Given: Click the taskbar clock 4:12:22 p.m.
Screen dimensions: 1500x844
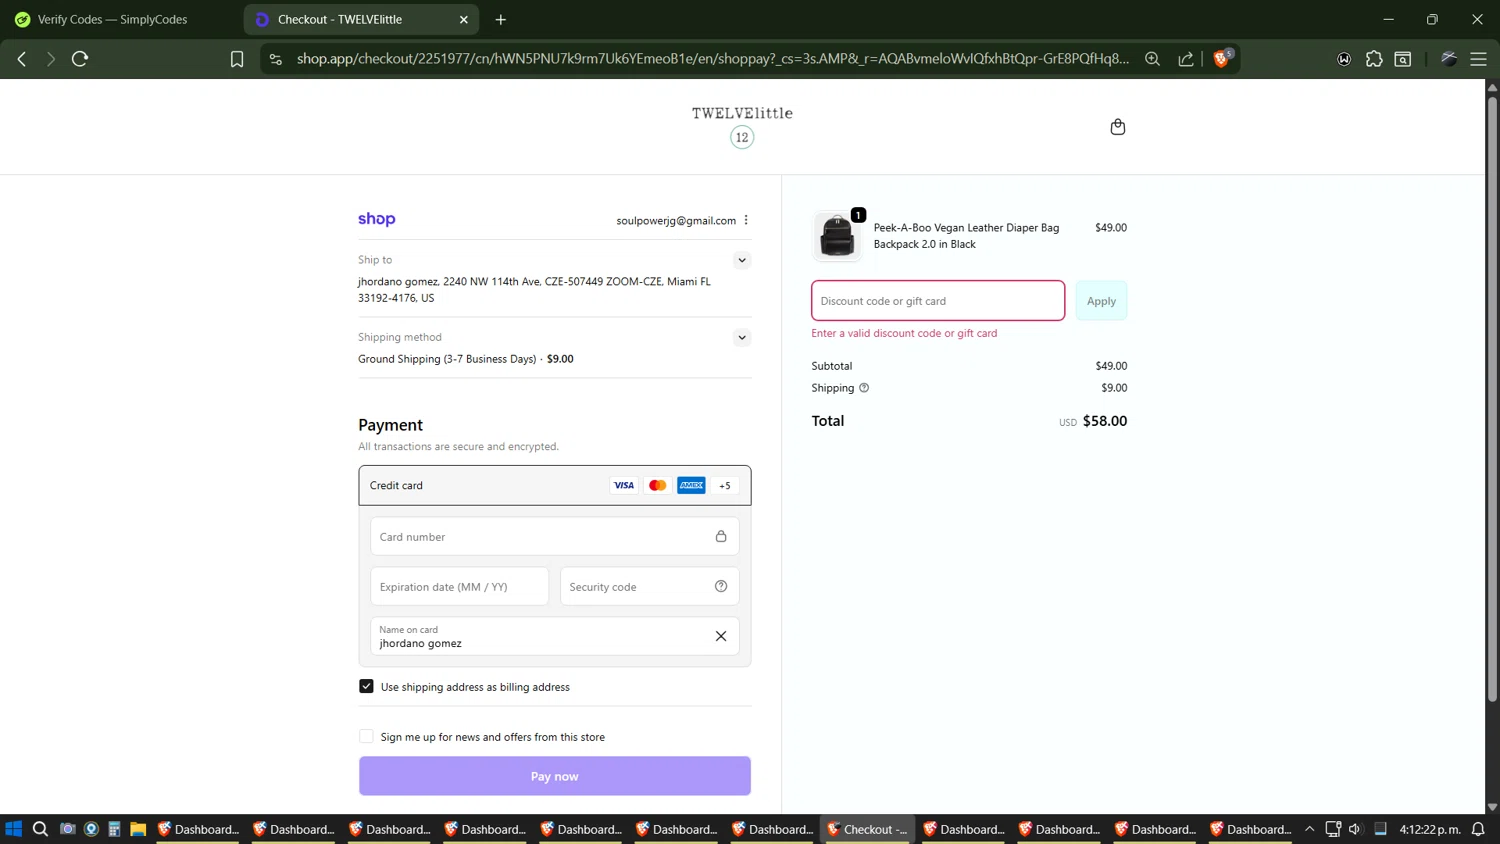Looking at the screenshot, I should (1430, 829).
